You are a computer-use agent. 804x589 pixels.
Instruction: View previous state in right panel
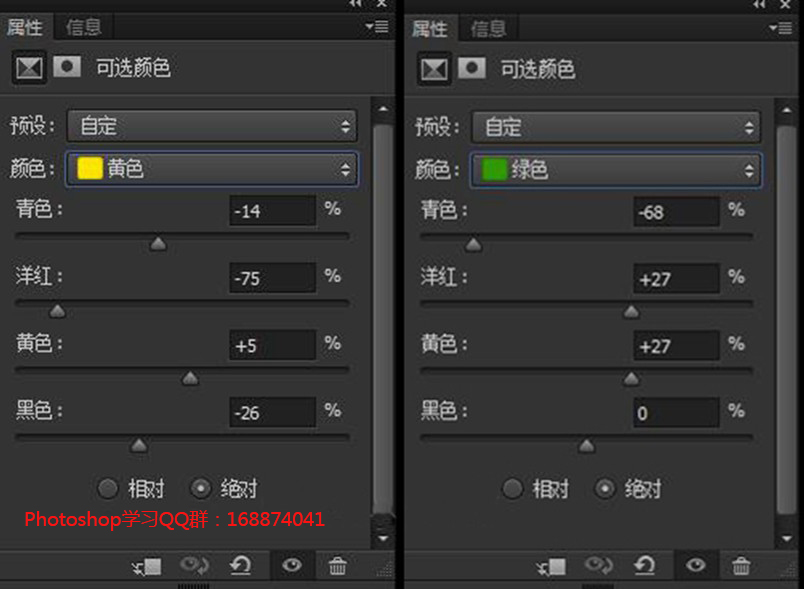[x=598, y=566]
